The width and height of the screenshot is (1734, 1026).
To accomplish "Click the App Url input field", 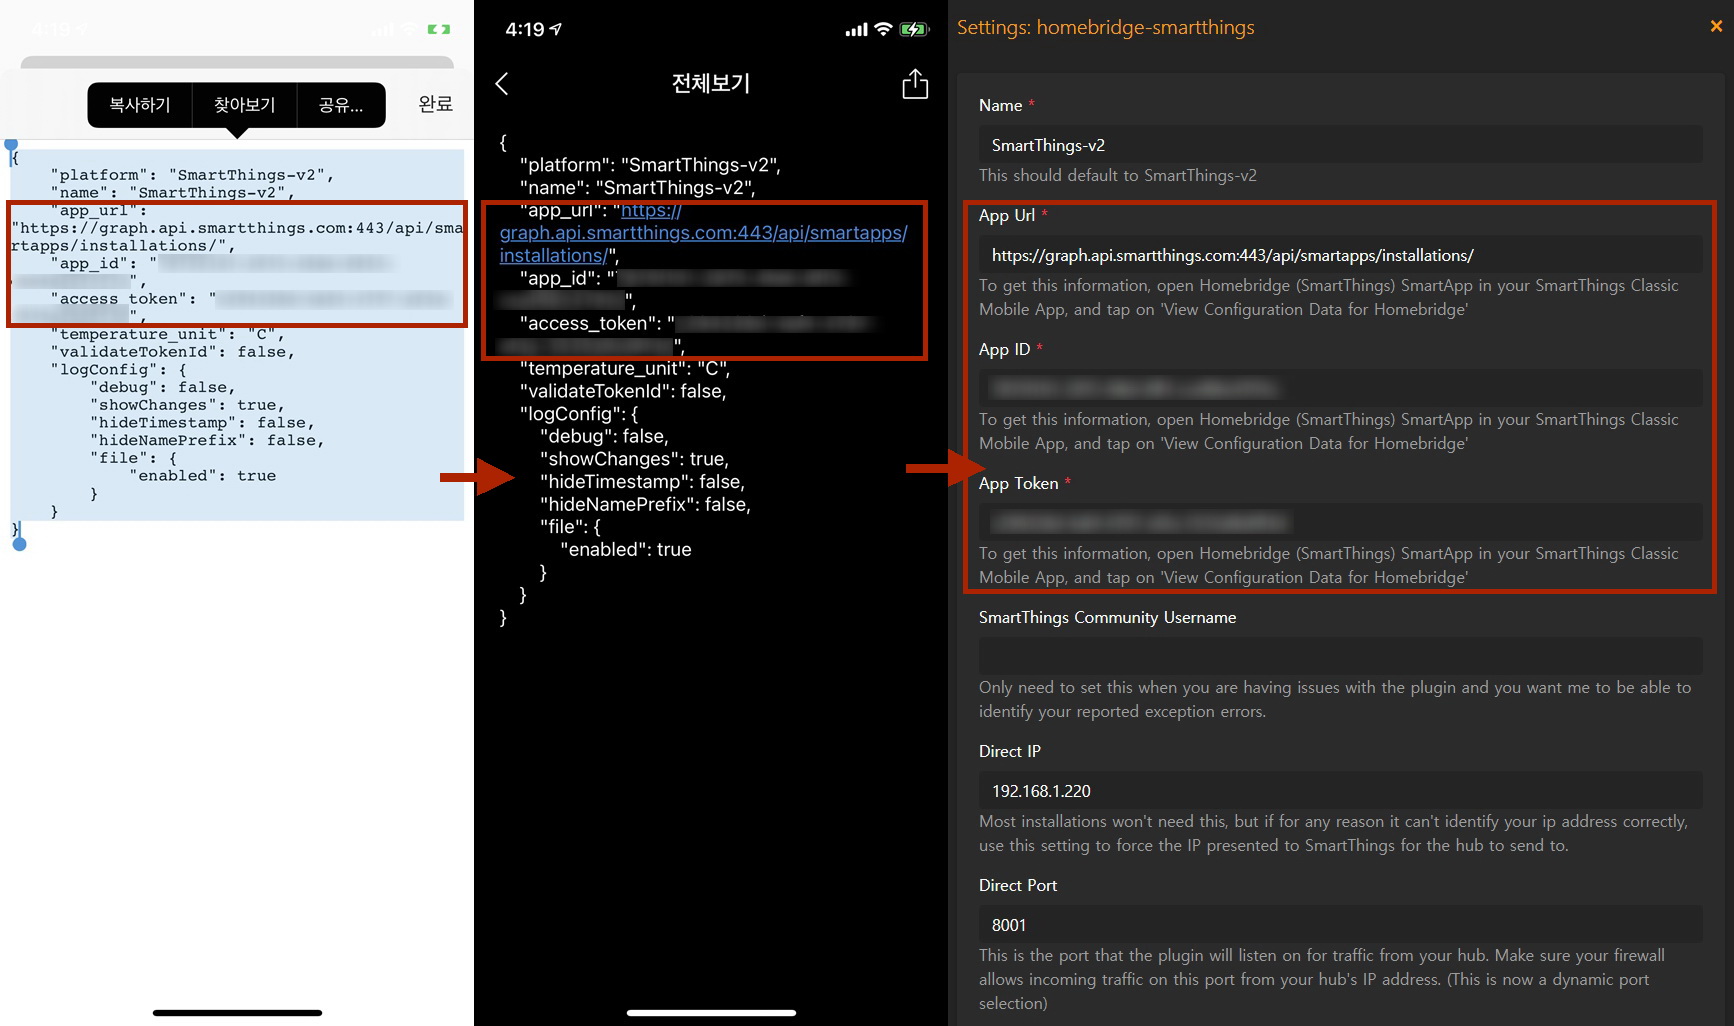I will click(1340, 255).
